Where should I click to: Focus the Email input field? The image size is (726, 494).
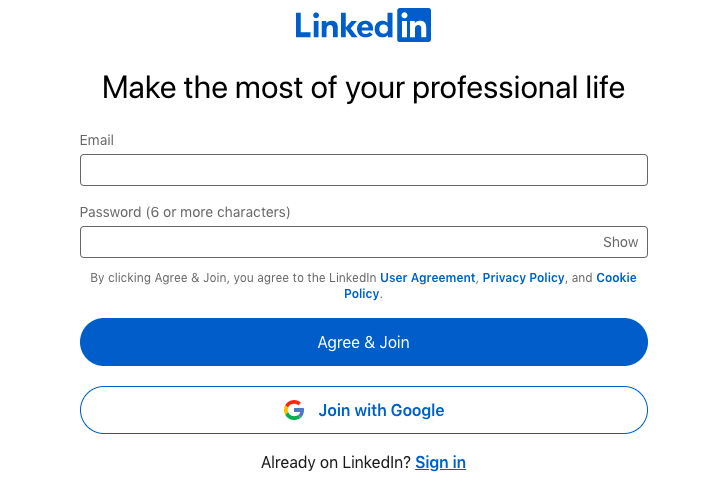point(363,170)
